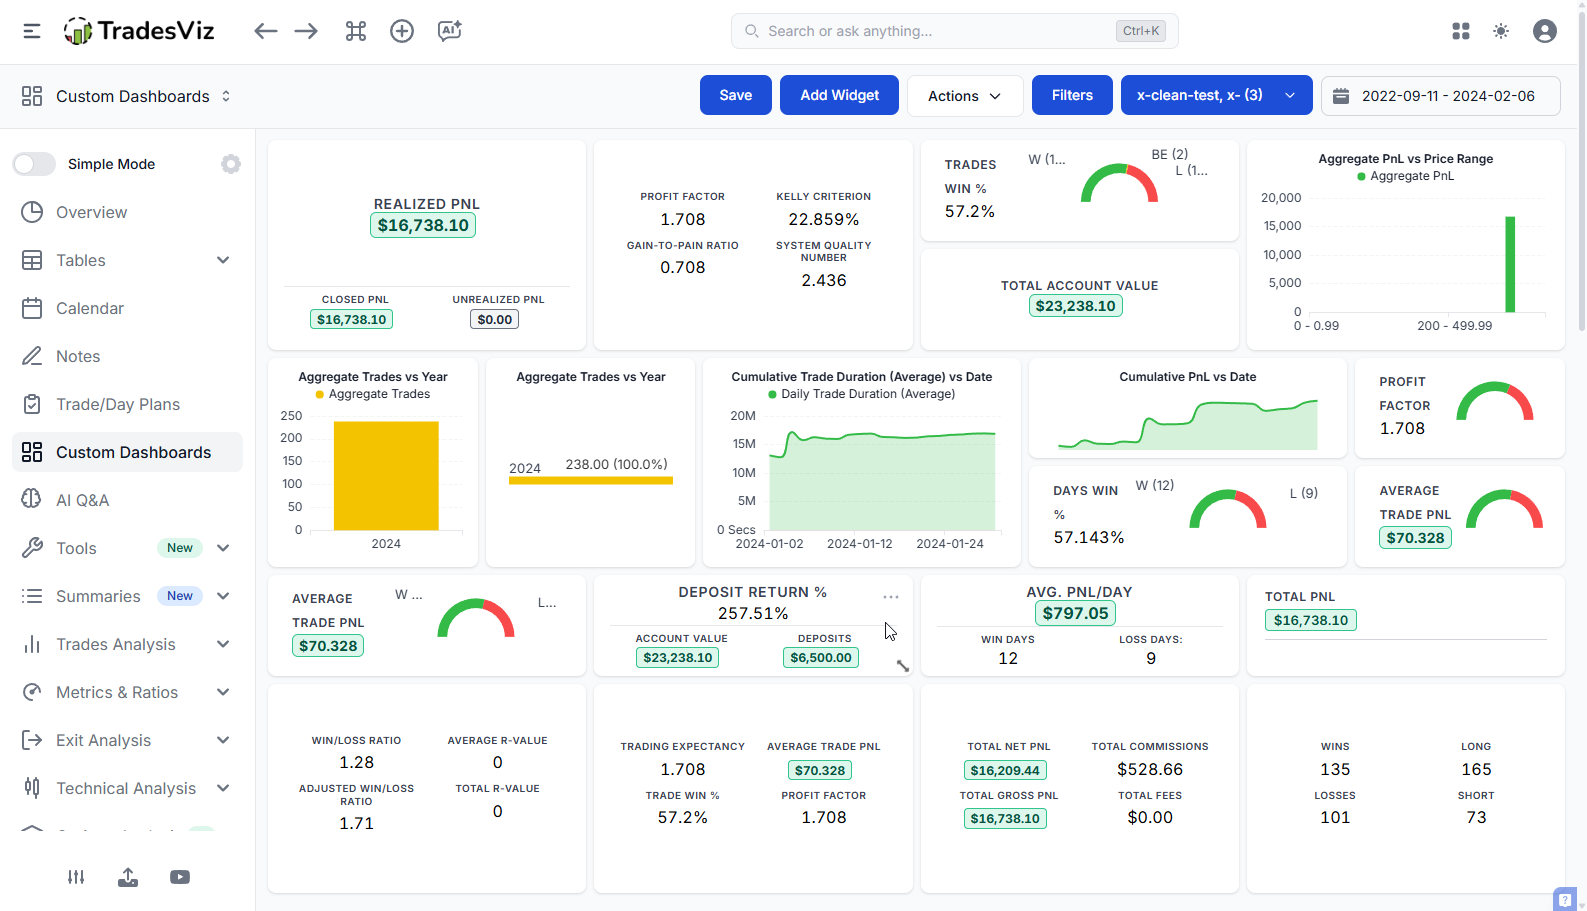Open the Actions dropdown

pos(964,96)
